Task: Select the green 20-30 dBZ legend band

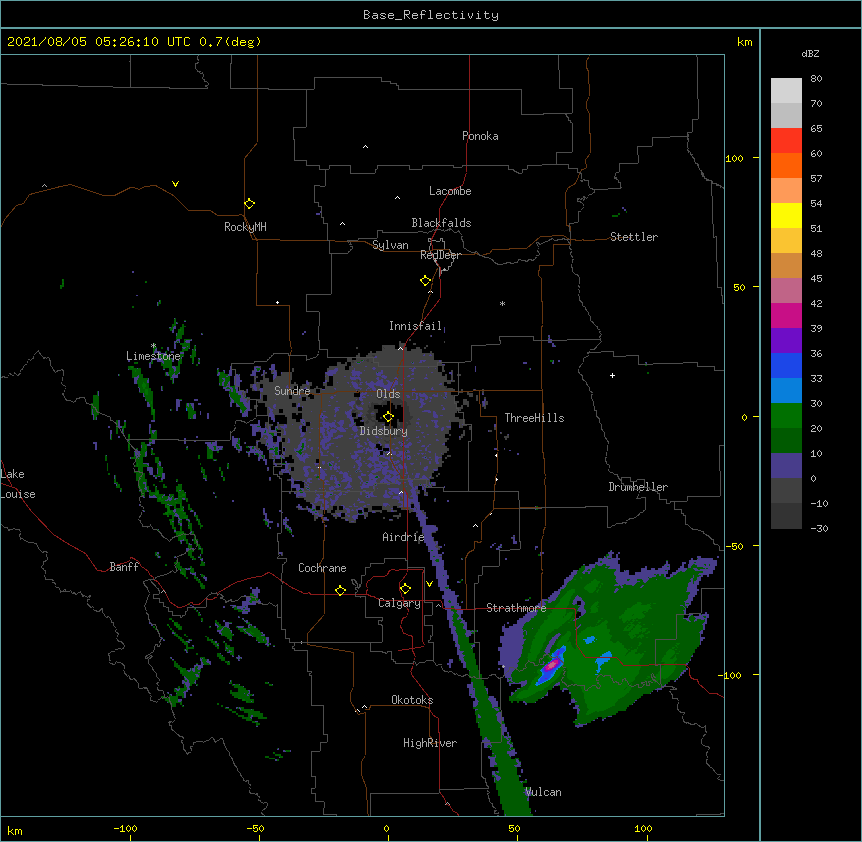Action: [x=786, y=416]
